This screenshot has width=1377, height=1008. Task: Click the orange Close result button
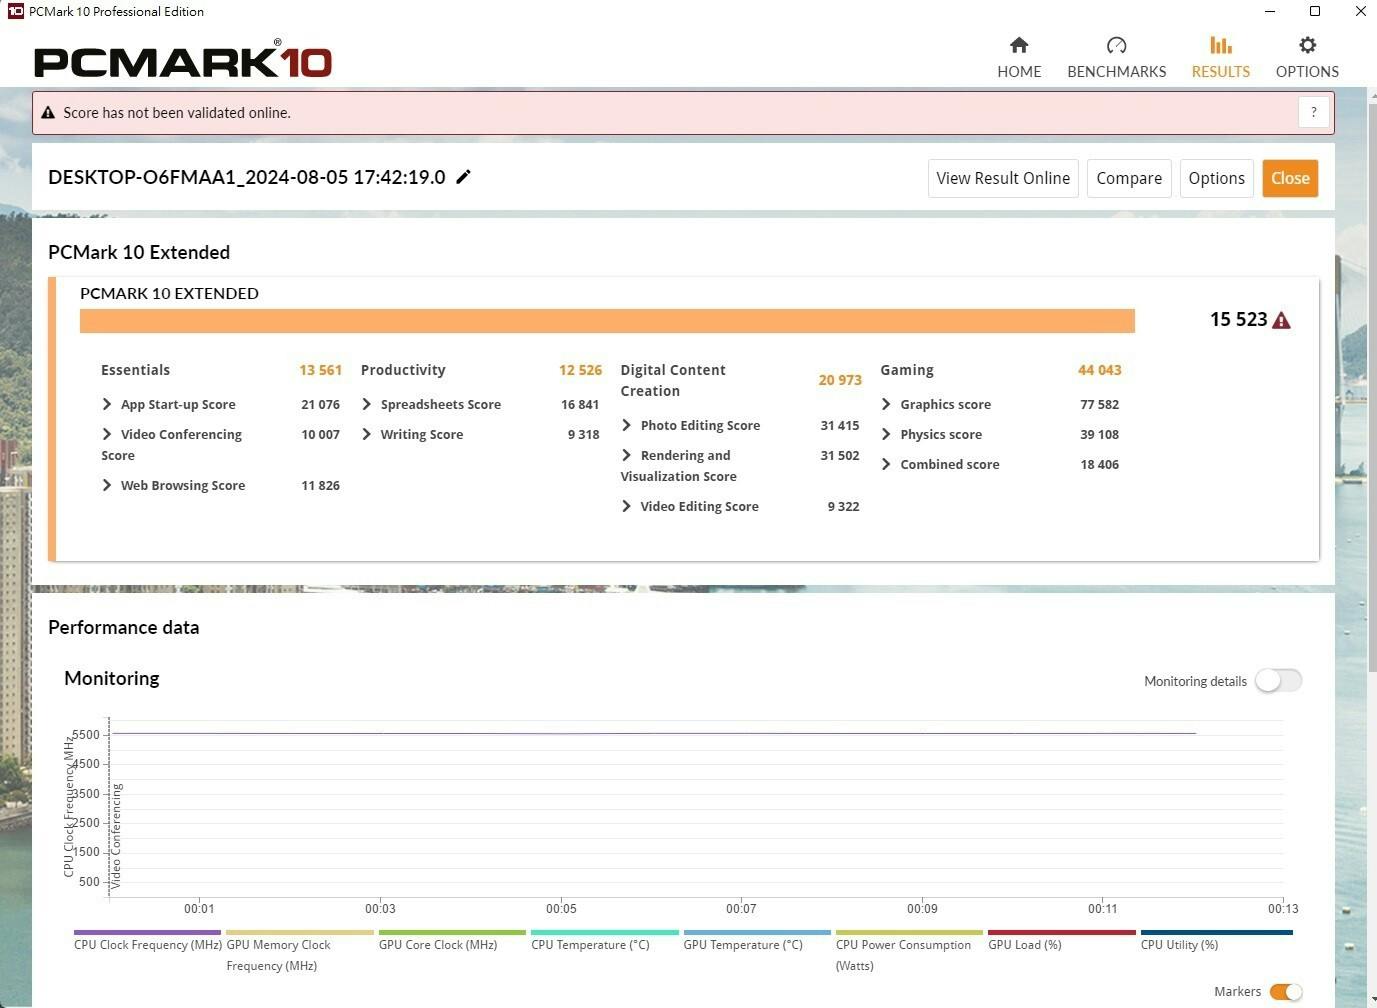click(x=1290, y=178)
